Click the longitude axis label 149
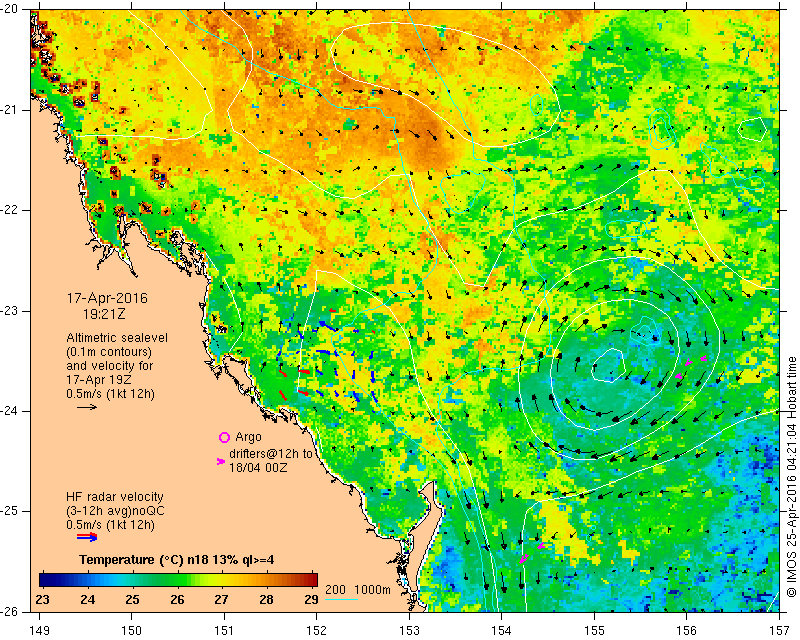The width and height of the screenshot is (800, 640). pyautogui.click(x=39, y=632)
